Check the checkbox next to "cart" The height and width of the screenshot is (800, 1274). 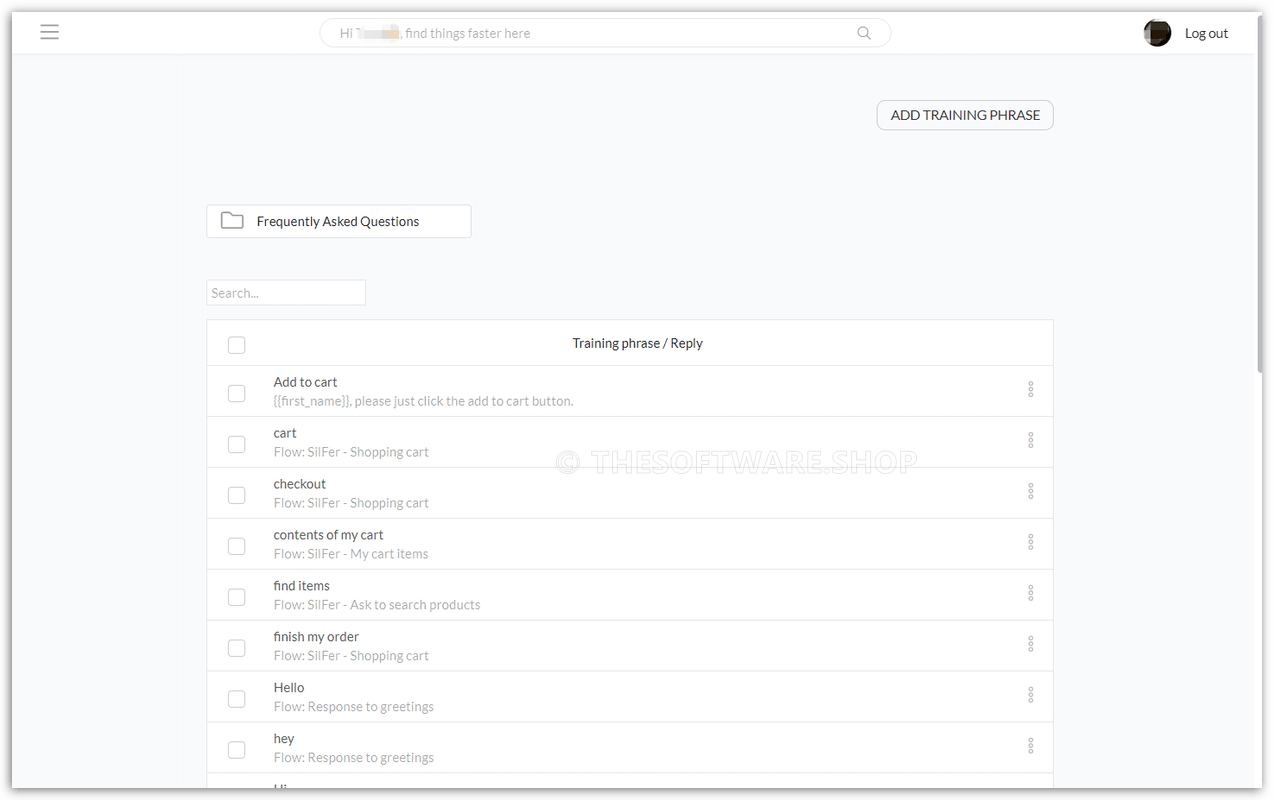click(x=236, y=444)
